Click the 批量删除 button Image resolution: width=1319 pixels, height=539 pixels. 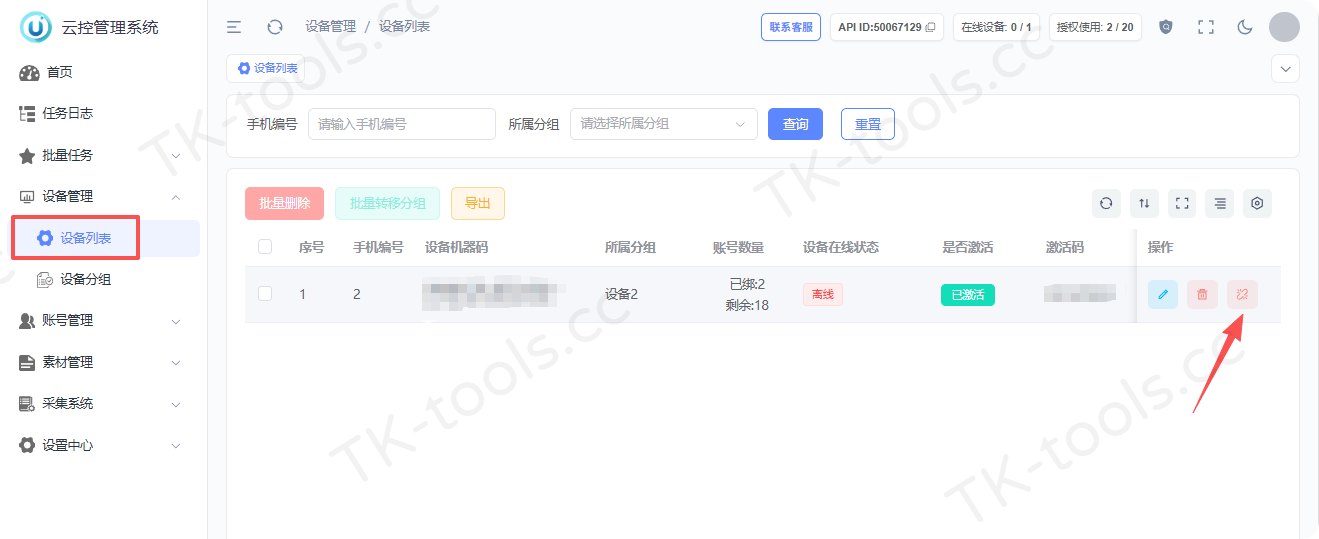pos(285,203)
